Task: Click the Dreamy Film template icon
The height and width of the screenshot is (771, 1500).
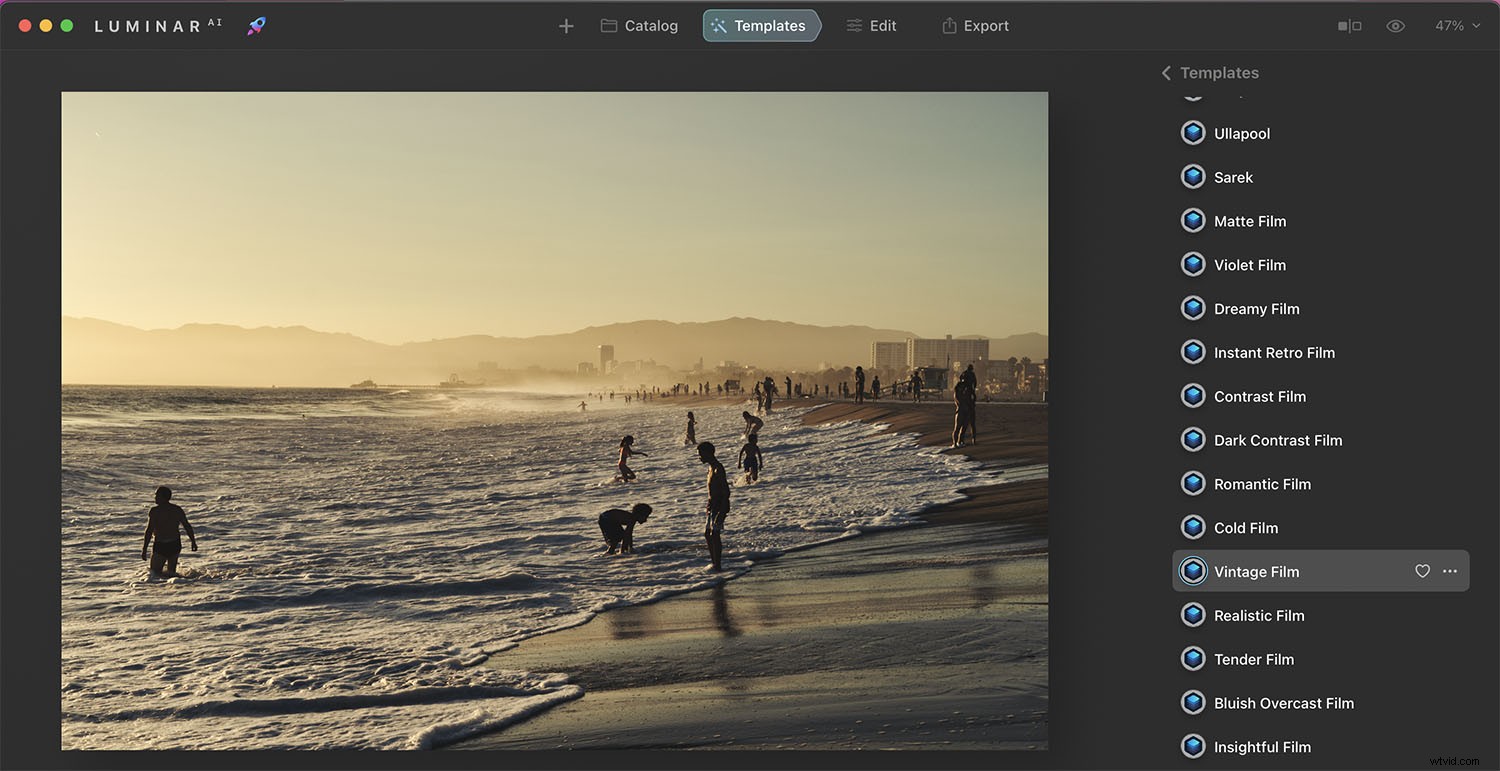Action: [1193, 308]
